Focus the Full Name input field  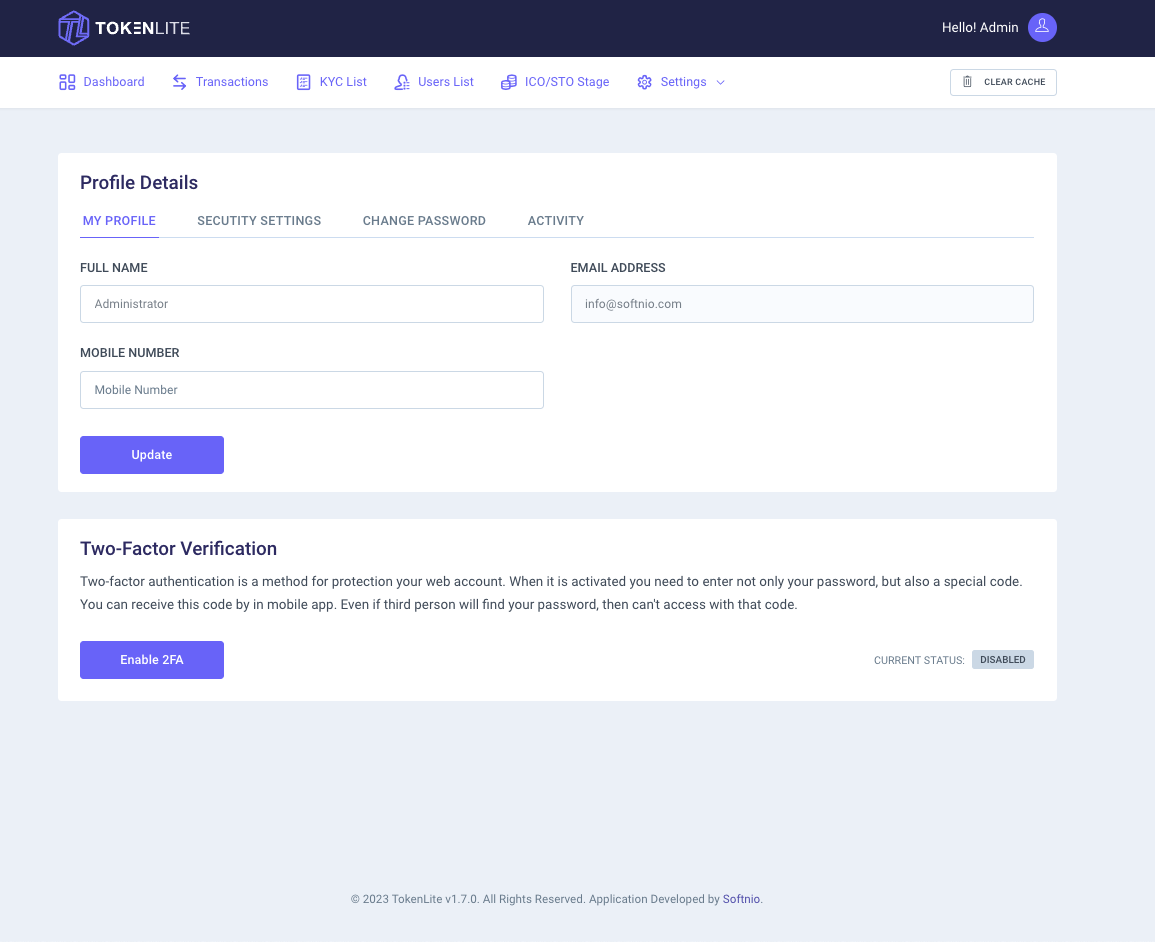[312, 303]
